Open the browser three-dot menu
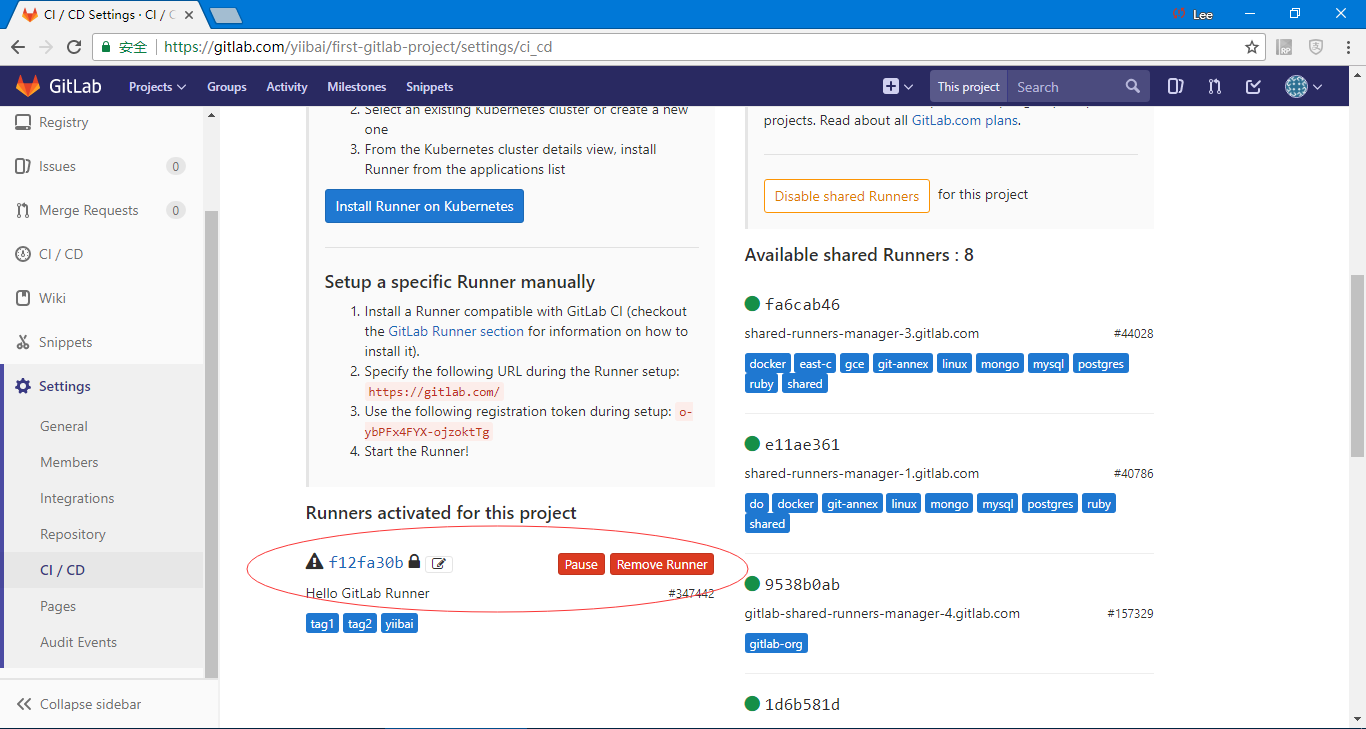 pyautogui.click(x=1347, y=47)
